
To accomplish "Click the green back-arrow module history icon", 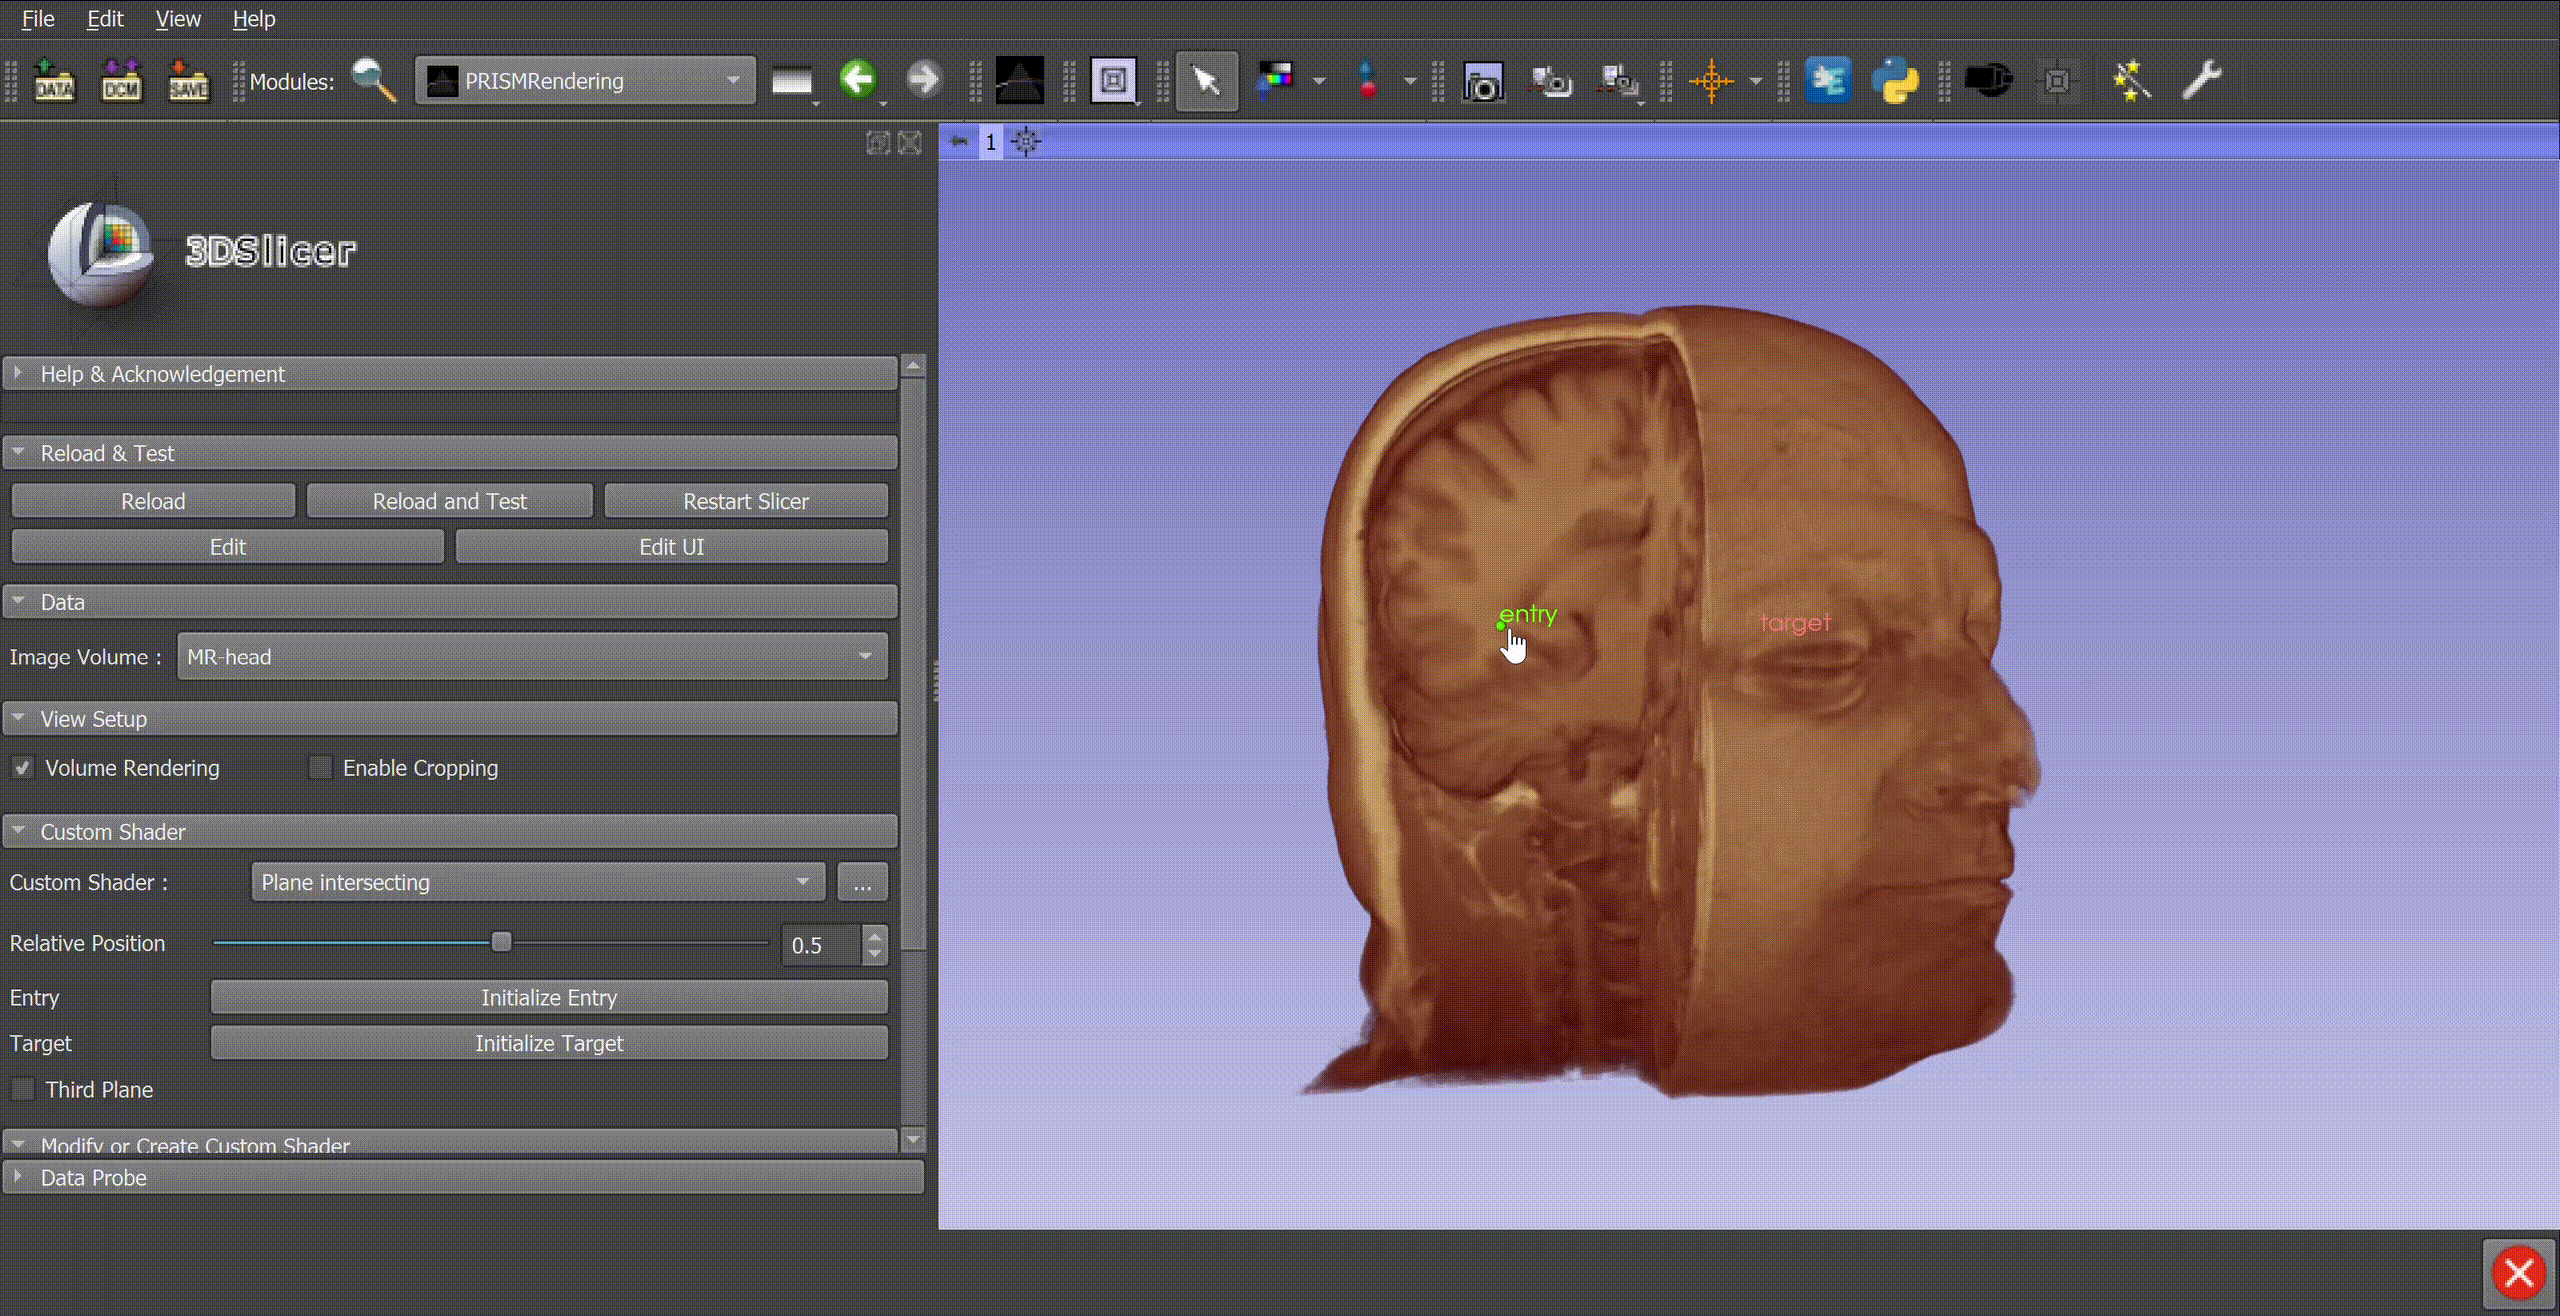I will [x=857, y=79].
